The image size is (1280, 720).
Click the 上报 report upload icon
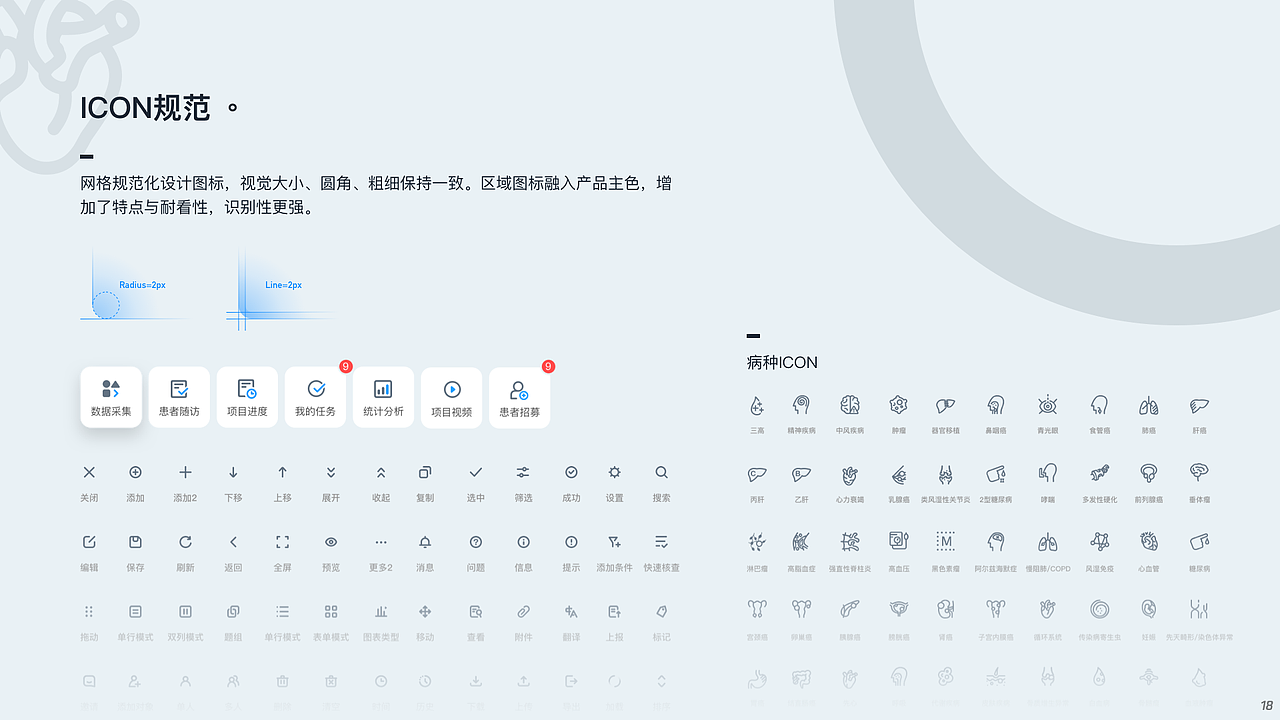coord(614,611)
